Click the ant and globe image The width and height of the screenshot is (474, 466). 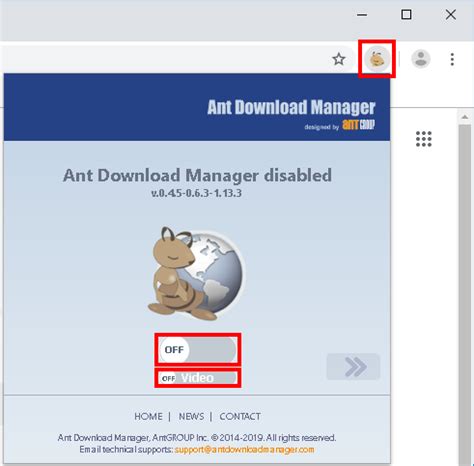[x=197, y=274]
